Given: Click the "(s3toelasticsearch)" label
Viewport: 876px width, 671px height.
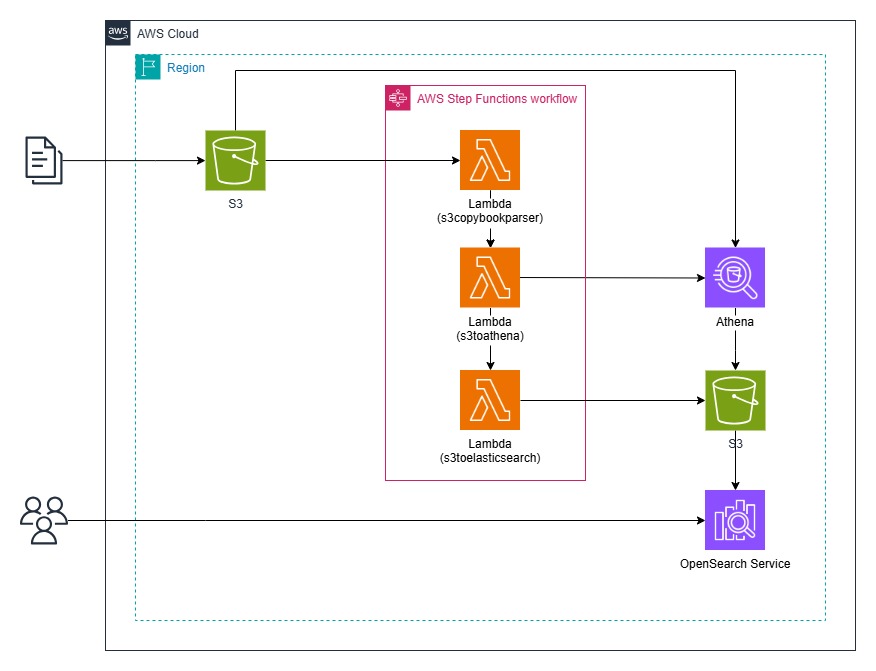Looking at the screenshot, I should pos(490,458).
